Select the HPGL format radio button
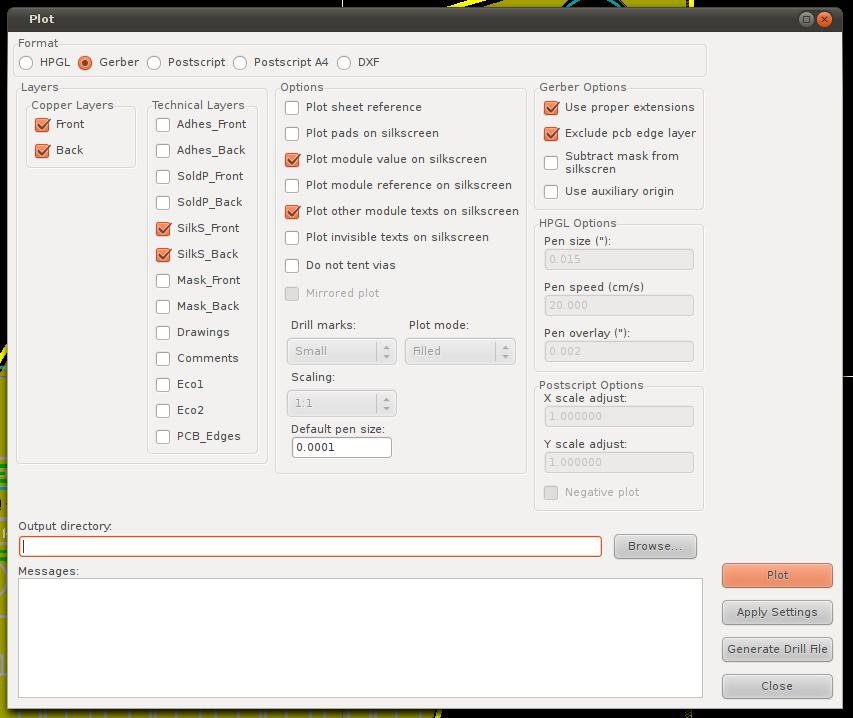The height and width of the screenshot is (718, 853). click(26, 63)
